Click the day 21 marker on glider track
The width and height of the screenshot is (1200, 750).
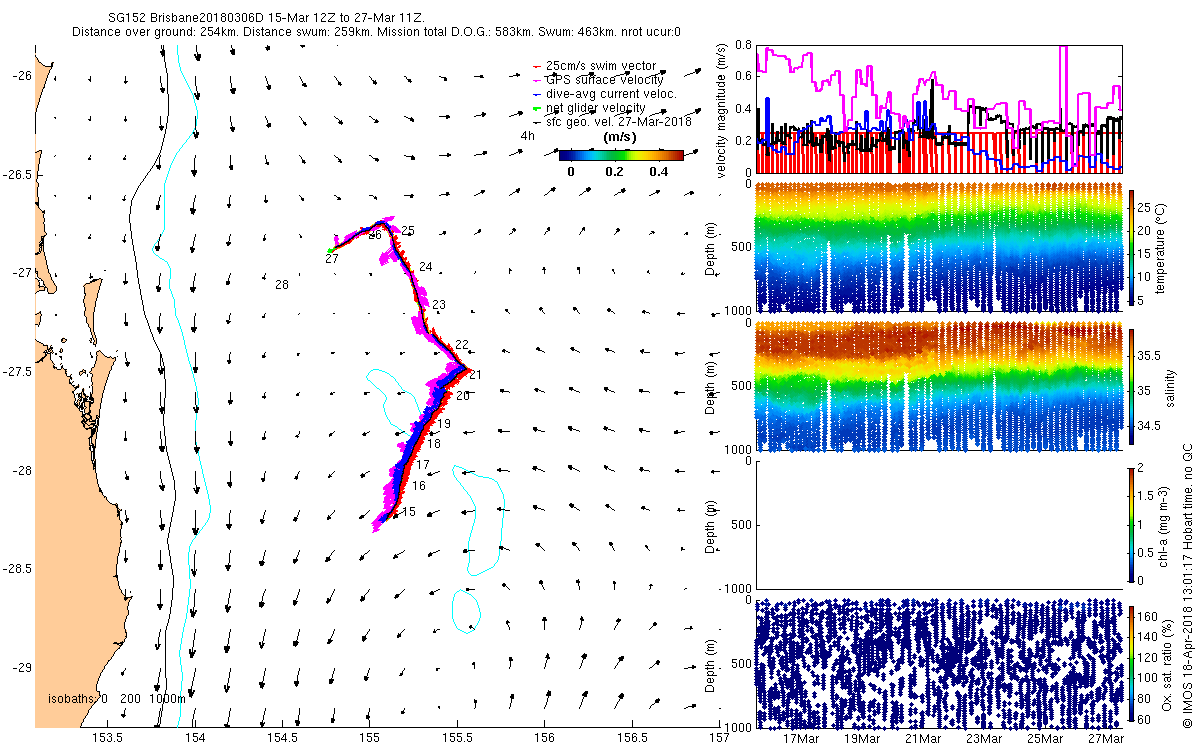(x=475, y=375)
